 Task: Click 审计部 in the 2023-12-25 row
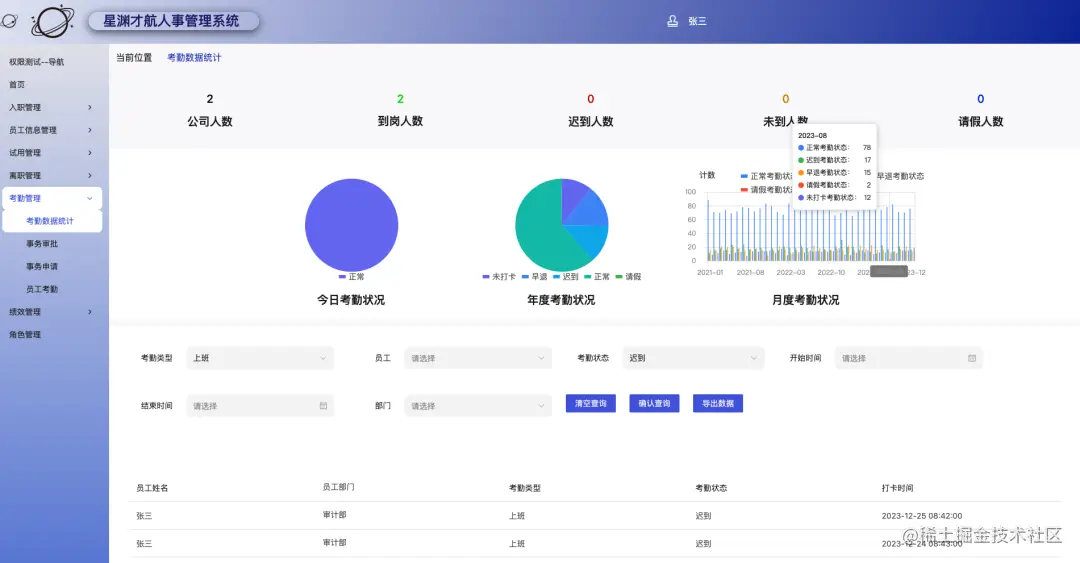[334, 515]
